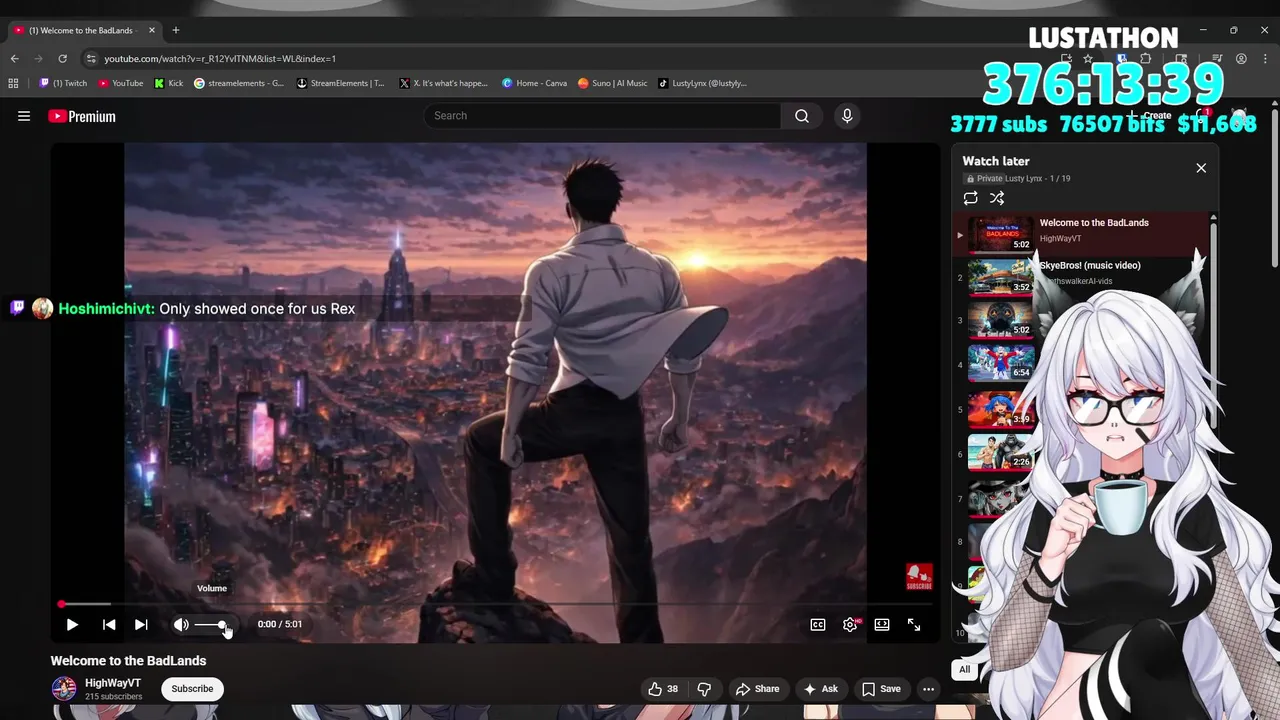
Task: Skip to the next video
Action: point(141,624)
